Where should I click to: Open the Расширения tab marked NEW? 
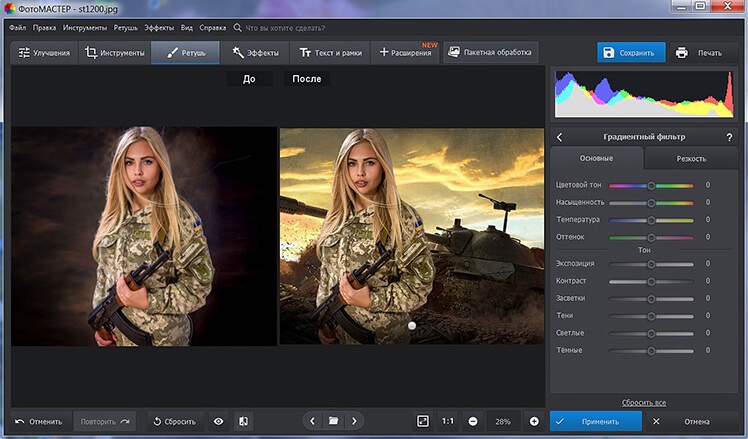pos(405,52)
